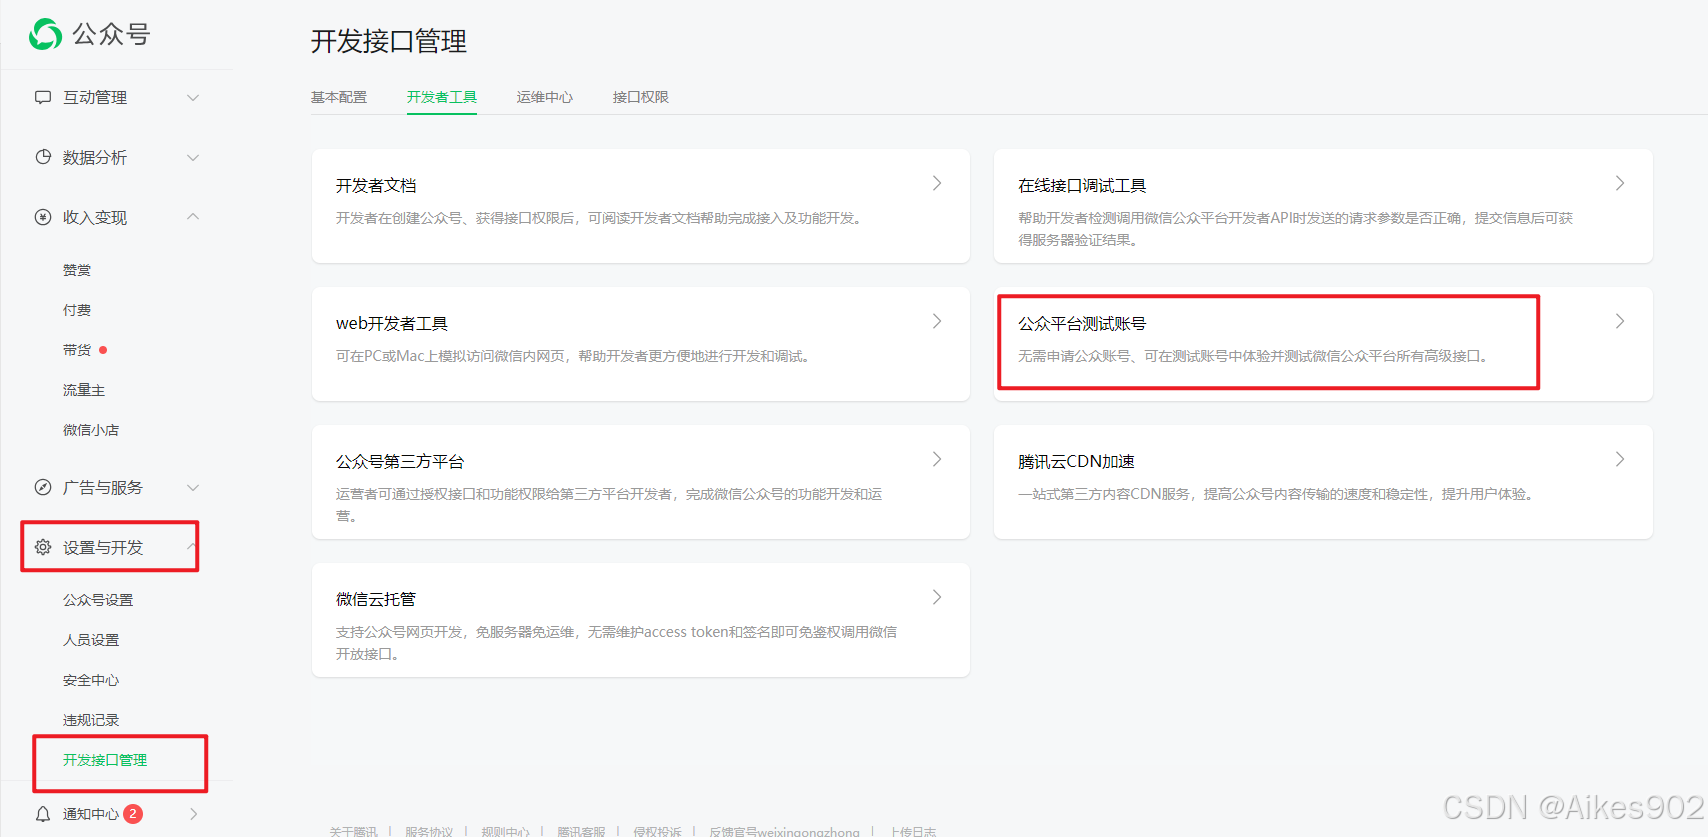1708x837 pixels.
Task: Go to the 接口权限 tab
Action: pyautogui.click(x=641, y=97)
